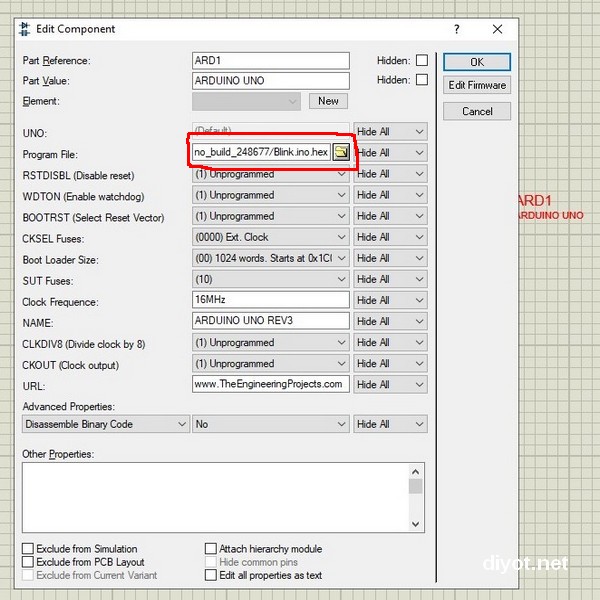The width and height of the screenshot is (600, 600).
Task: Click the Edit Component title bar icon
Action: 24,29
